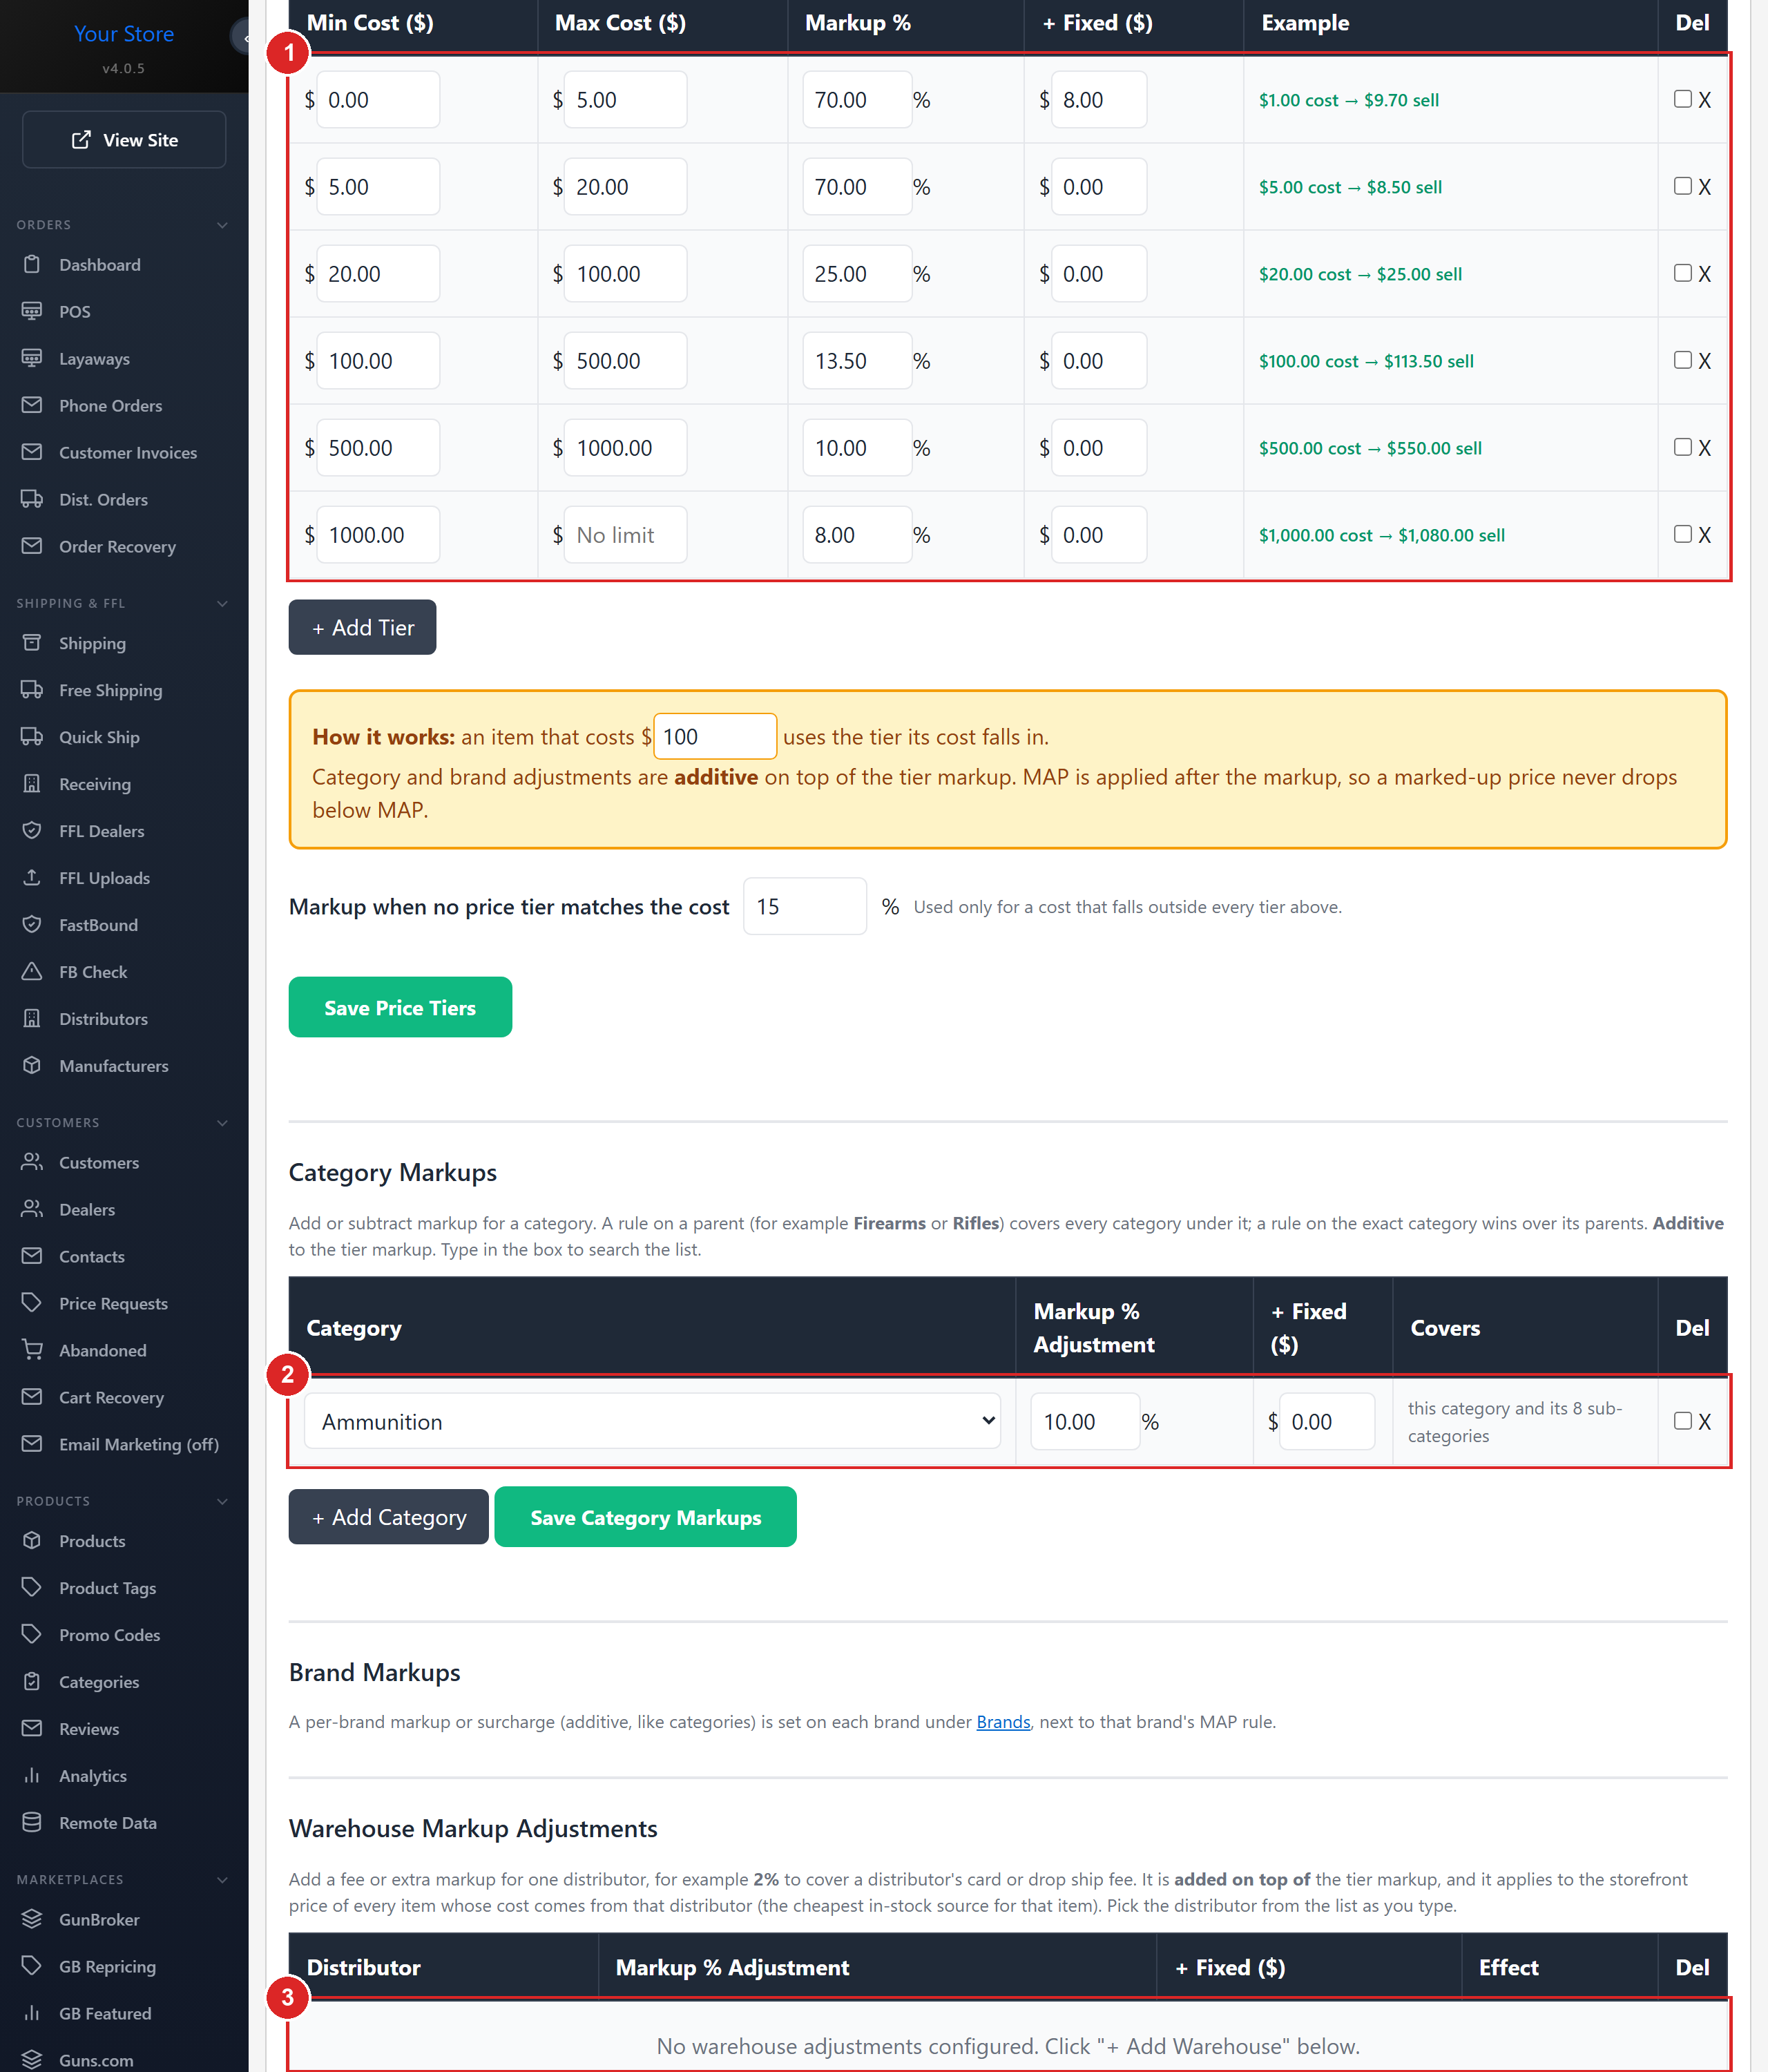Collapse the MARKETPLACES sidebar section
This screenshot has width=1768, height=2072.
click(x=223, y=1880)
